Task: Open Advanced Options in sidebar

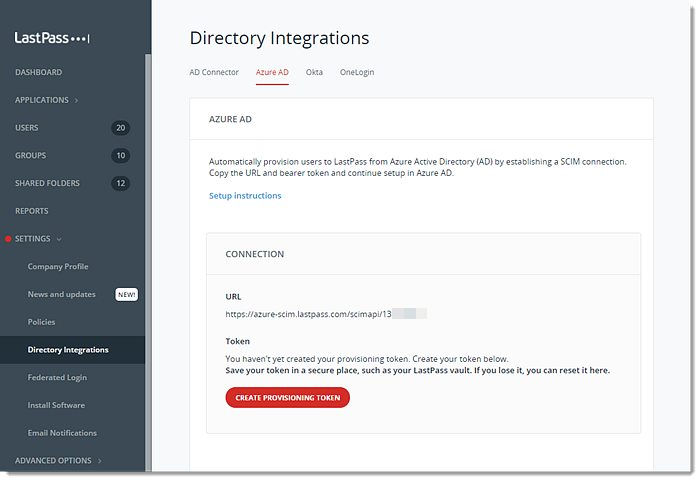Action: click(x=53, y=461)
